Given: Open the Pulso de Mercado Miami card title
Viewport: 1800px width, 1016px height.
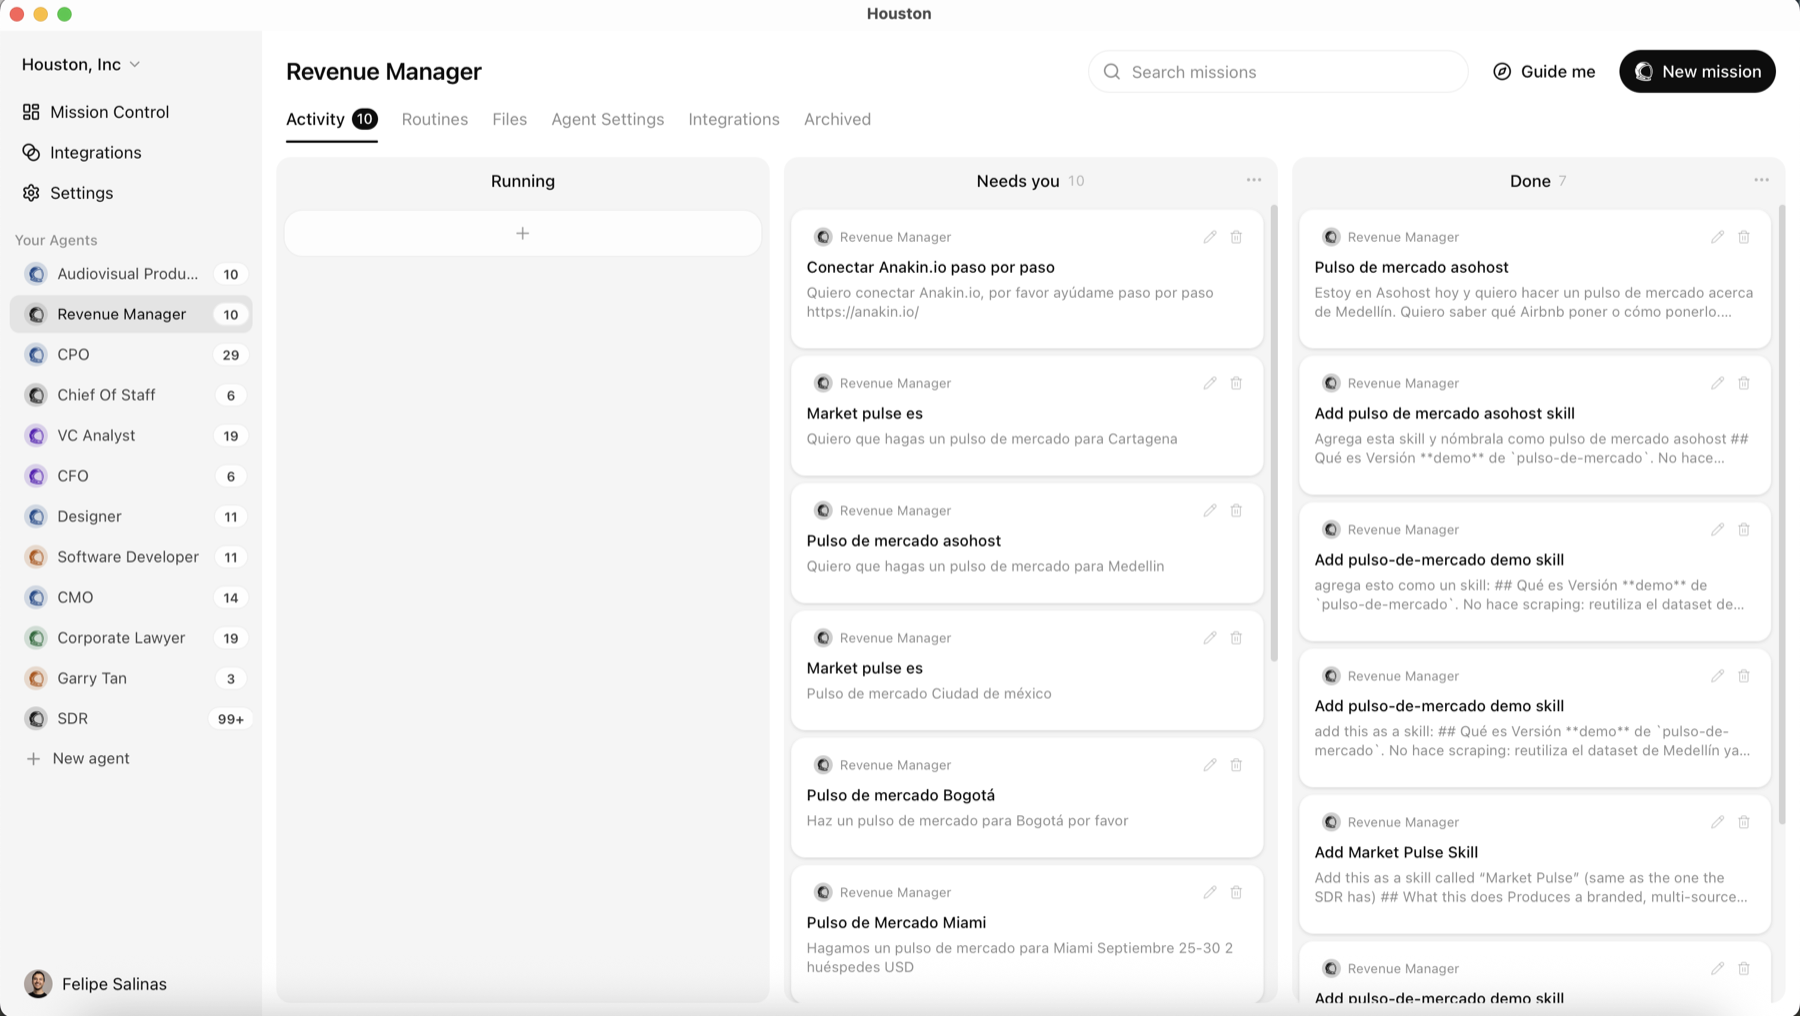Looking at the screenshot, I should pos(896,922).
